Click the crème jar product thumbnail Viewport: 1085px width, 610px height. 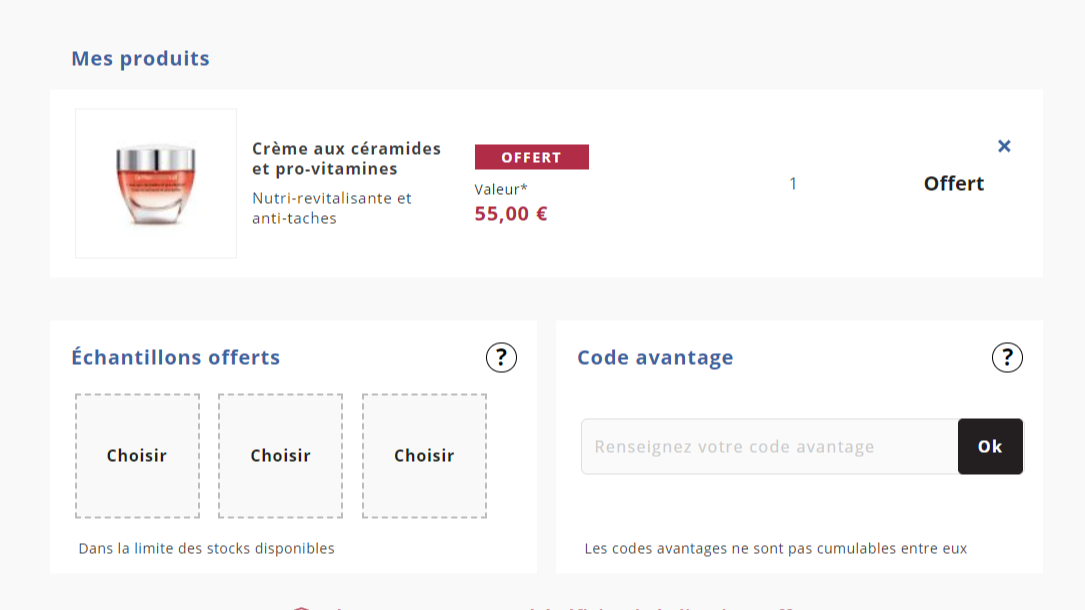pos(156,184)
